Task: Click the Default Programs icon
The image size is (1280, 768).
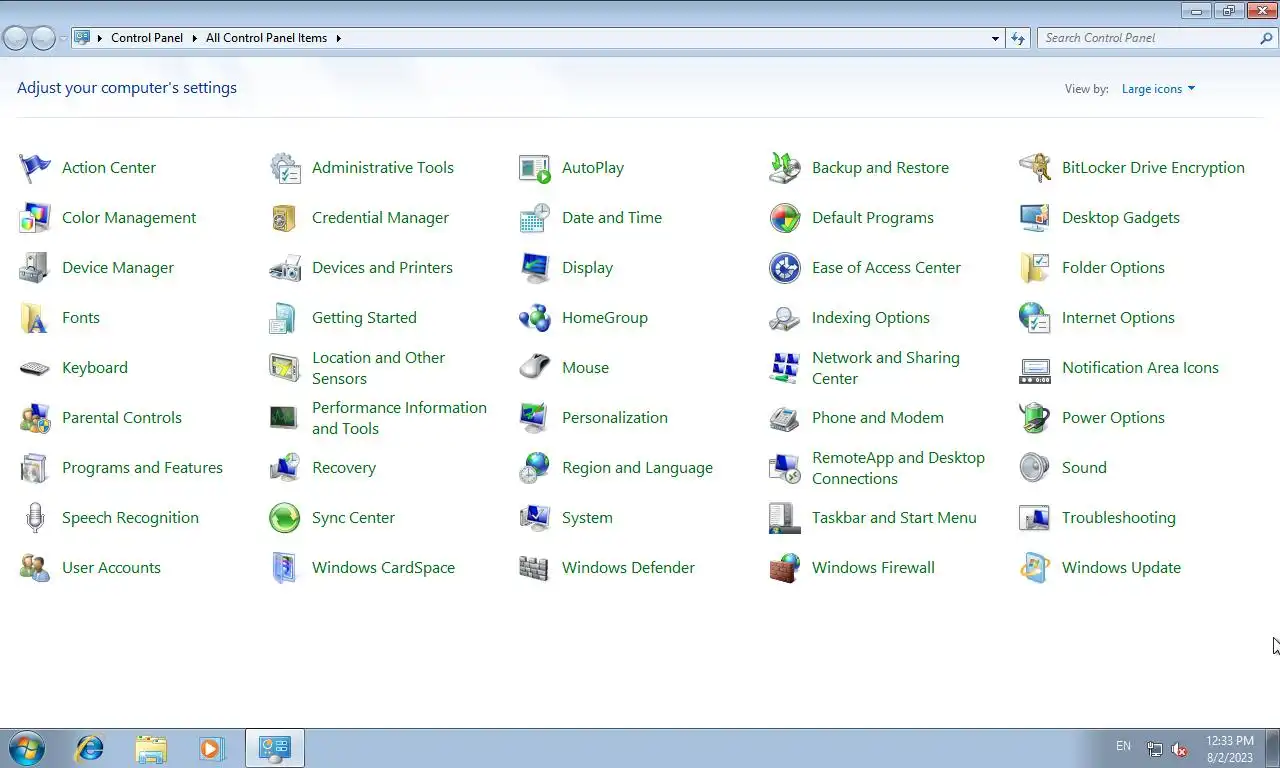Action: coord(785,218)
